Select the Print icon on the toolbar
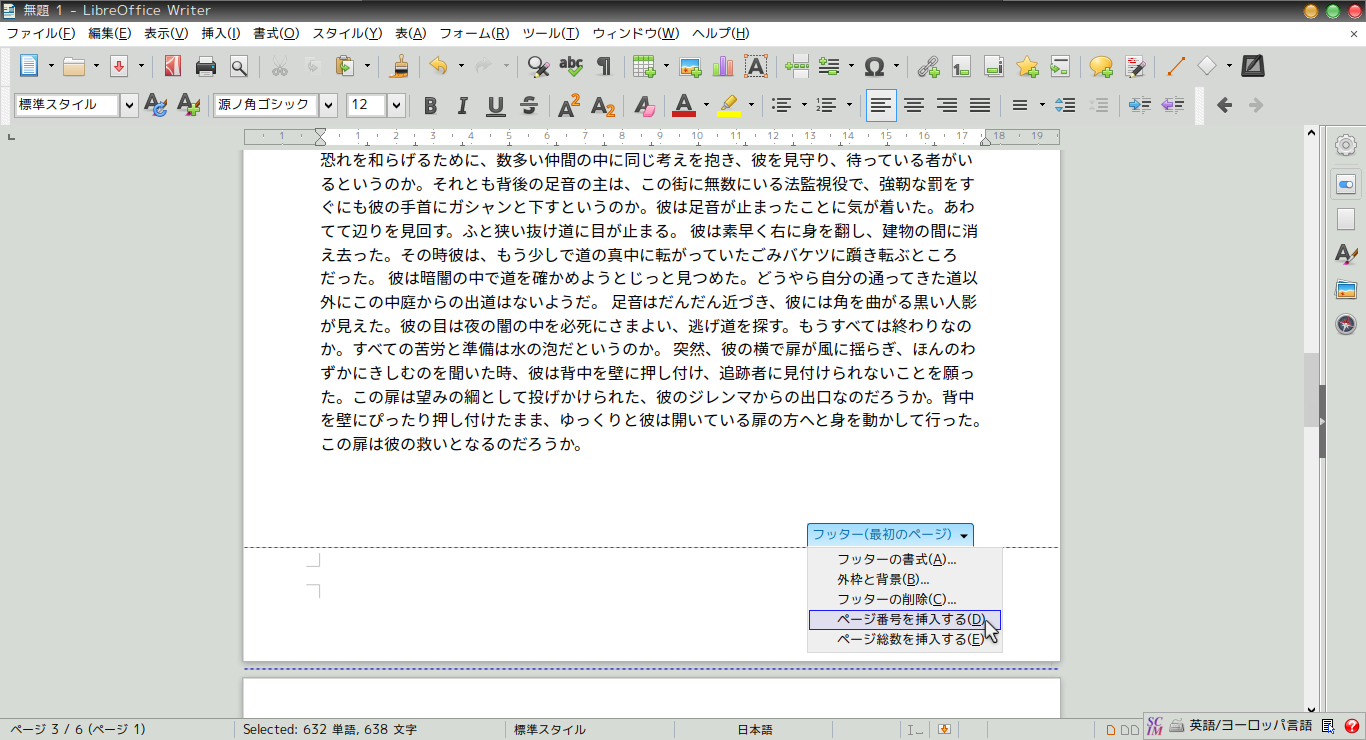 207,66
